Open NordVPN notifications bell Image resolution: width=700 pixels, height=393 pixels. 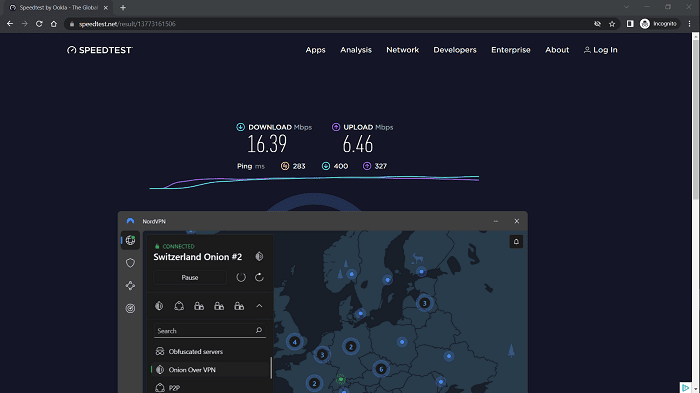tap(516, 242)
